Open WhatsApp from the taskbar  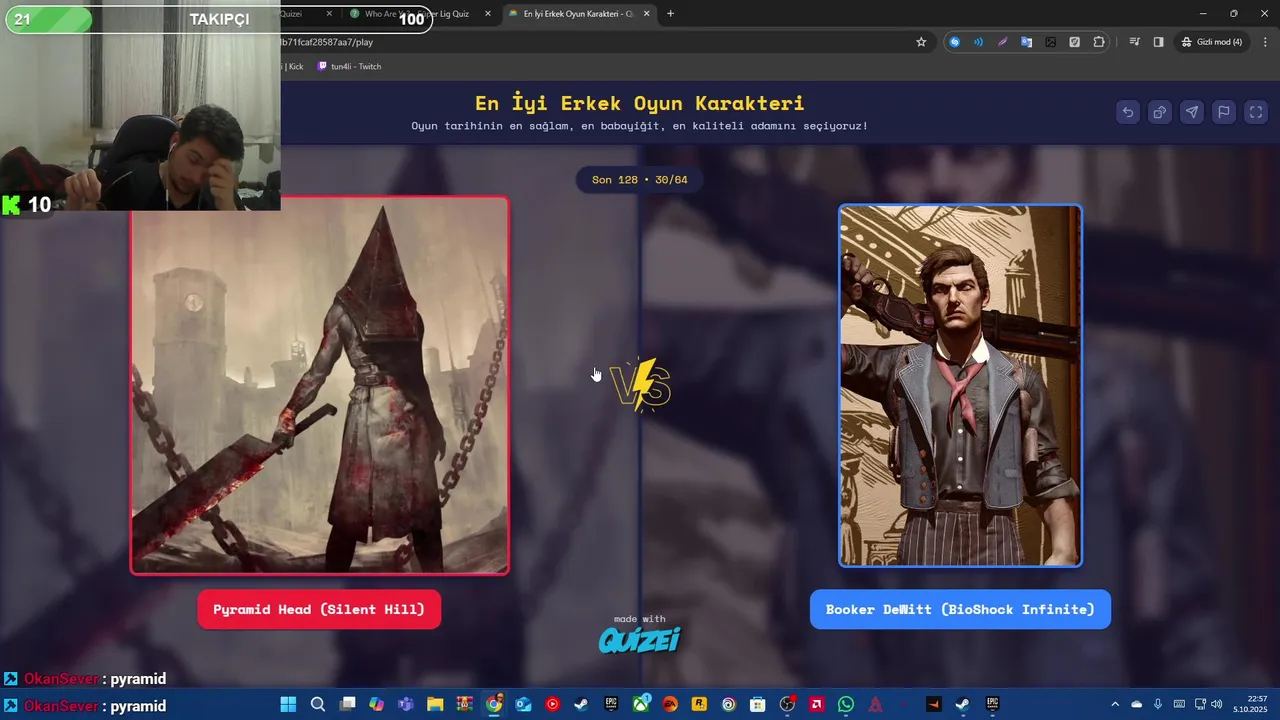tap(846, 704)
